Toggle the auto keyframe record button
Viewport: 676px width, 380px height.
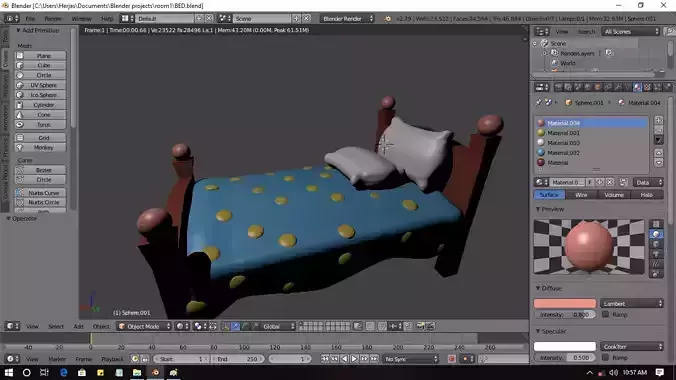pos(451,359)
